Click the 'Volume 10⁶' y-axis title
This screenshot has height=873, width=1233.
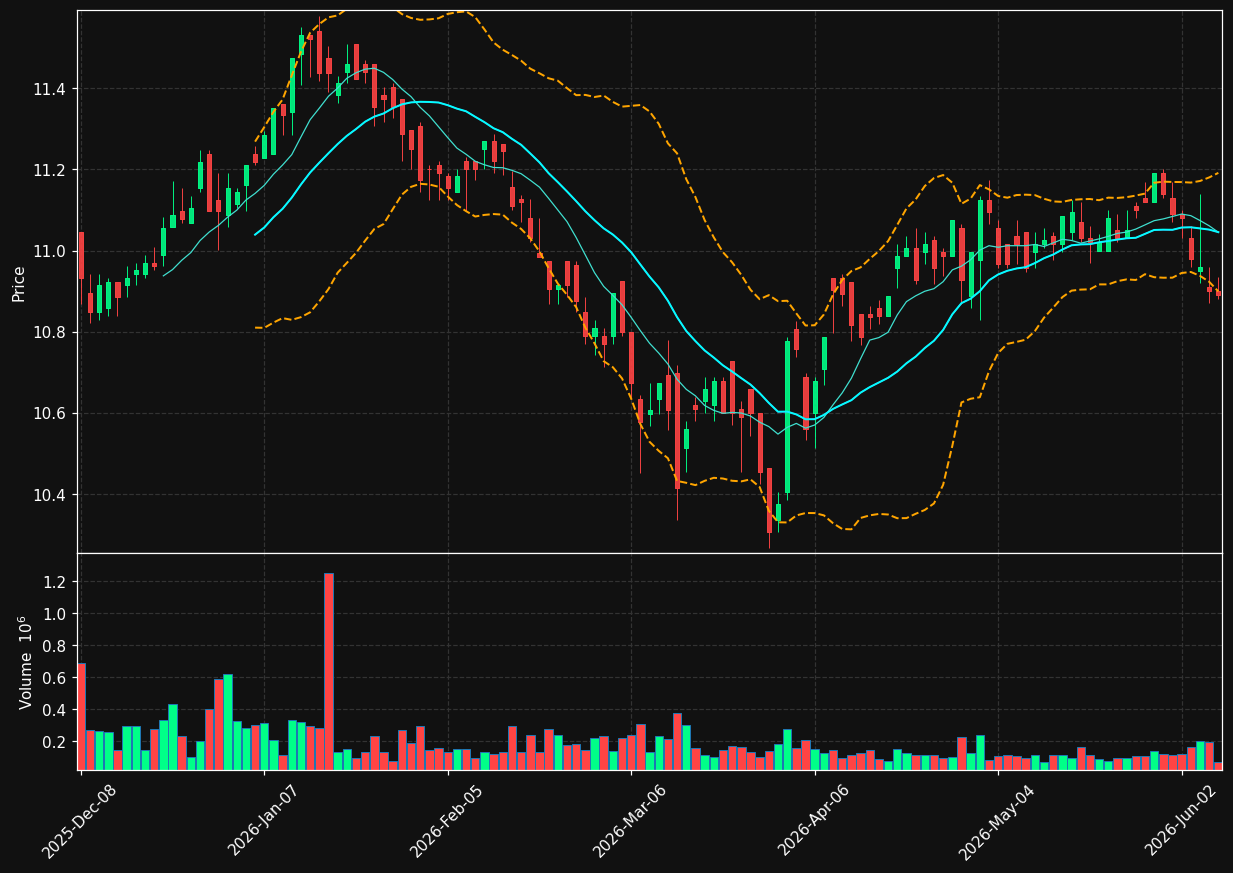pos(25,662)
